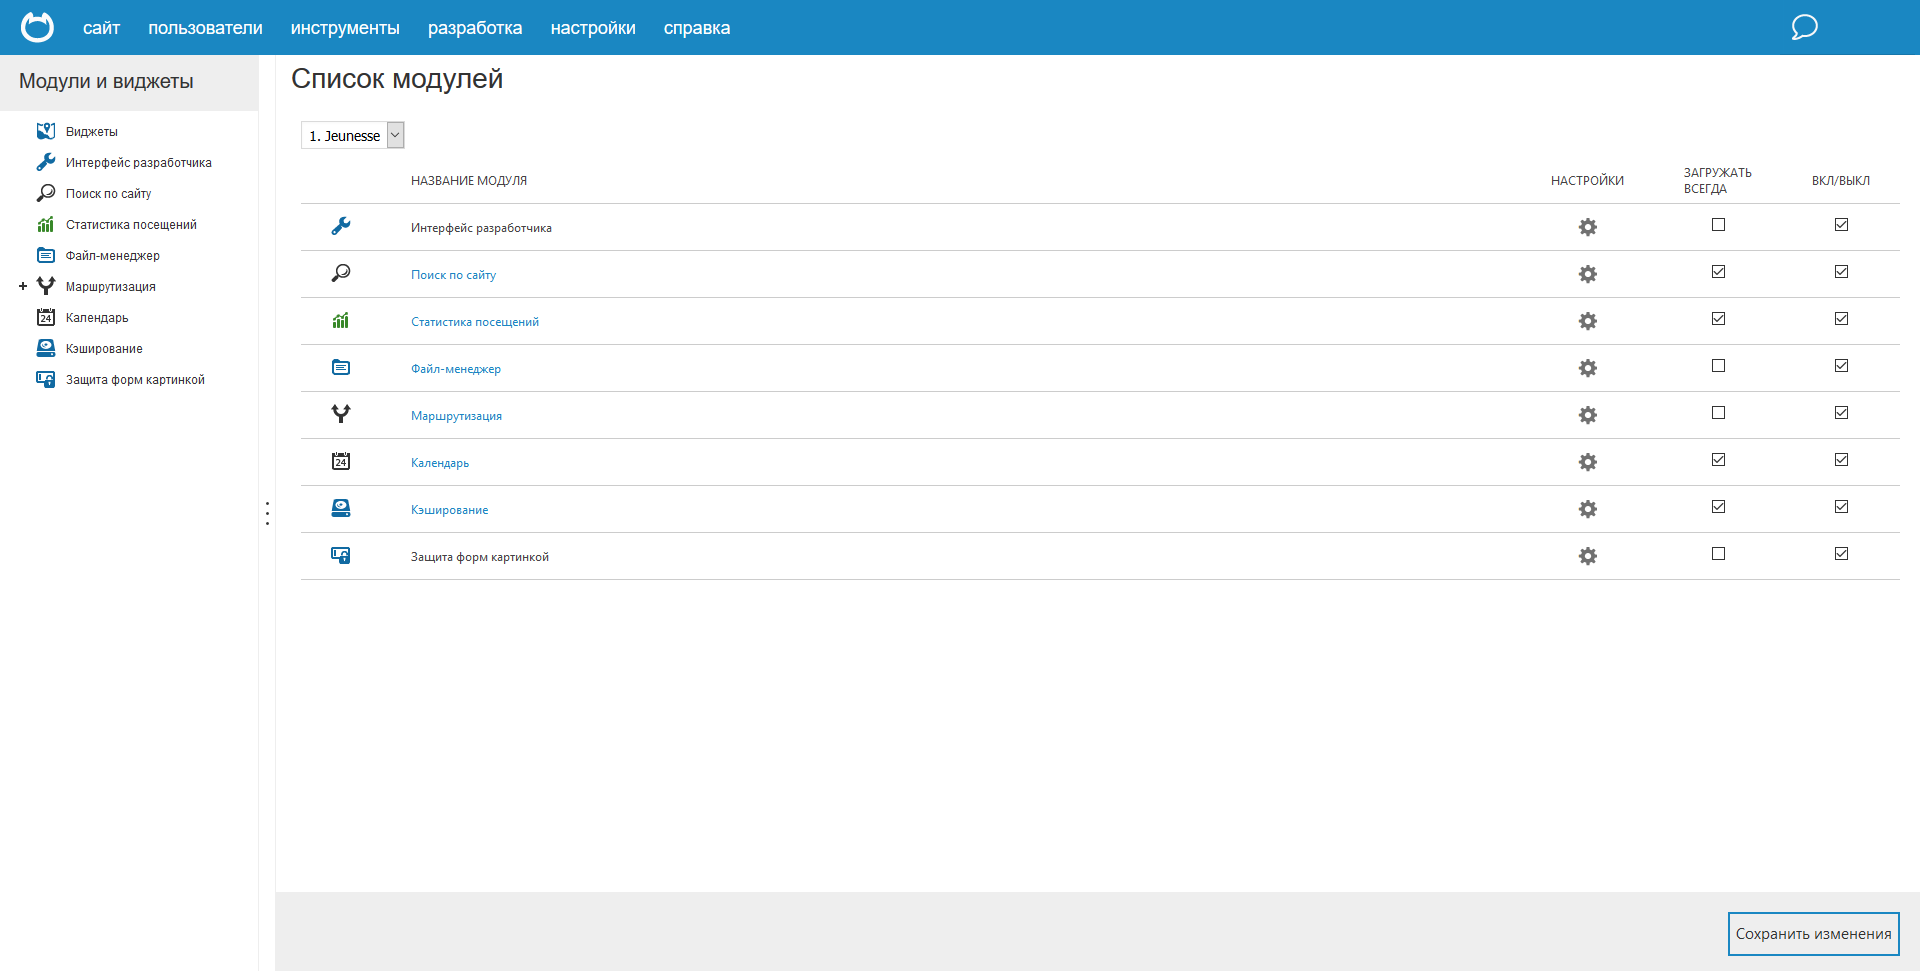Screen dimensions: 1920x971
Task: Click the lock icon in the Защита форм картинкой row
Action: point(341,555)
